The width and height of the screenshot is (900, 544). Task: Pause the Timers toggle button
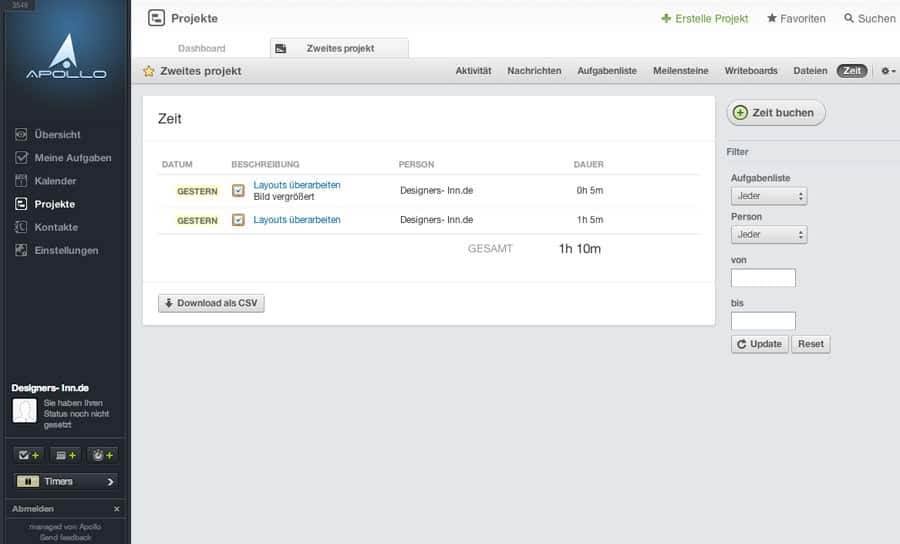[28, 481]
